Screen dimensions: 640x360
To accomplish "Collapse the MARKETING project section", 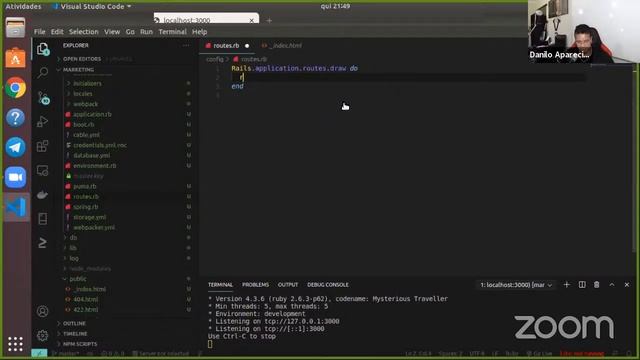I will tap(78, 69).
